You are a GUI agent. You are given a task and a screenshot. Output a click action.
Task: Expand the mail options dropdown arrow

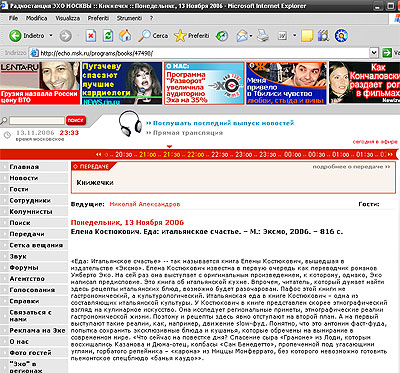coord(251,36)
